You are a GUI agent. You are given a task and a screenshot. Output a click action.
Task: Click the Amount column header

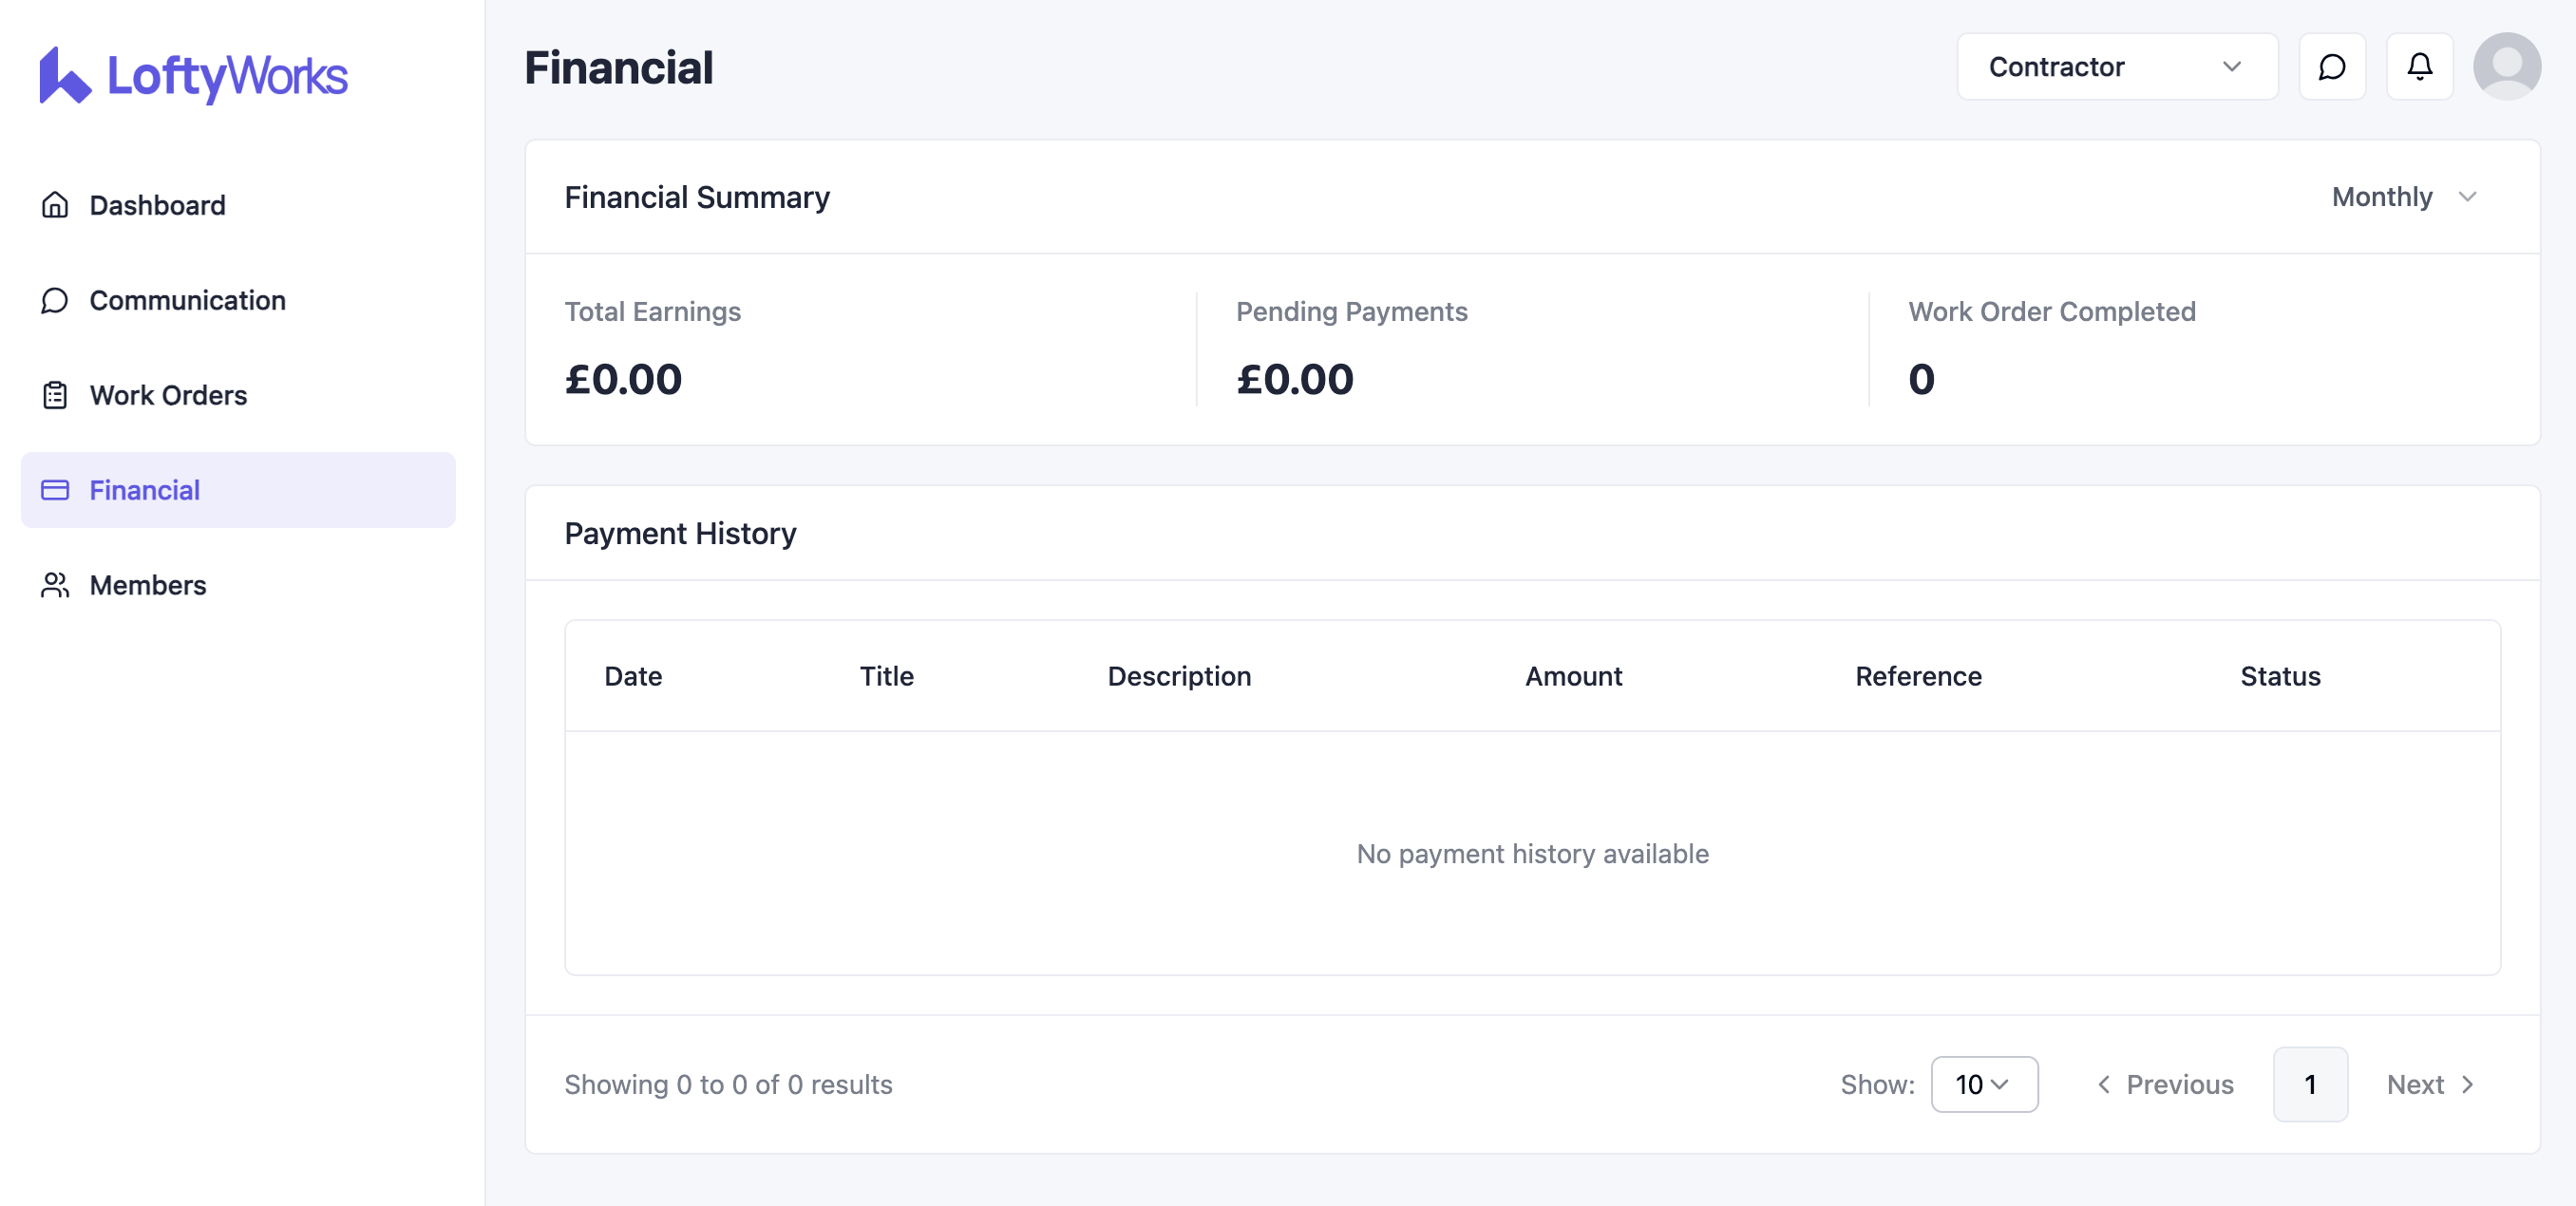pyautogui.click(x=1573, y=676)
